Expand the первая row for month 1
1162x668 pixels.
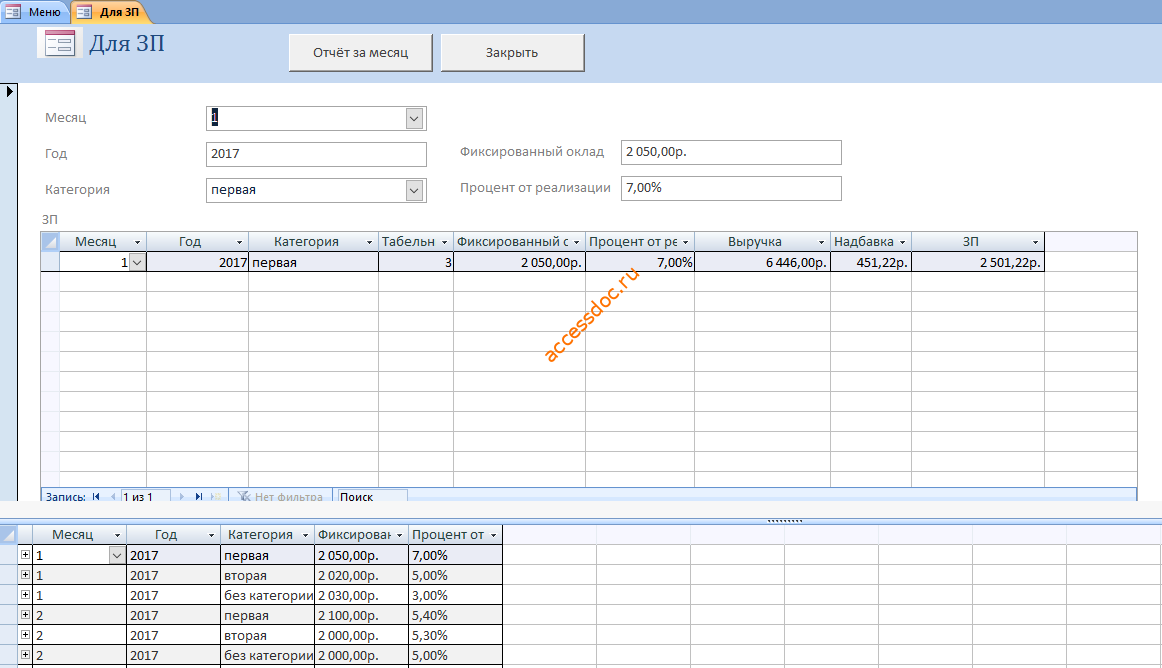tap(25, 555)
